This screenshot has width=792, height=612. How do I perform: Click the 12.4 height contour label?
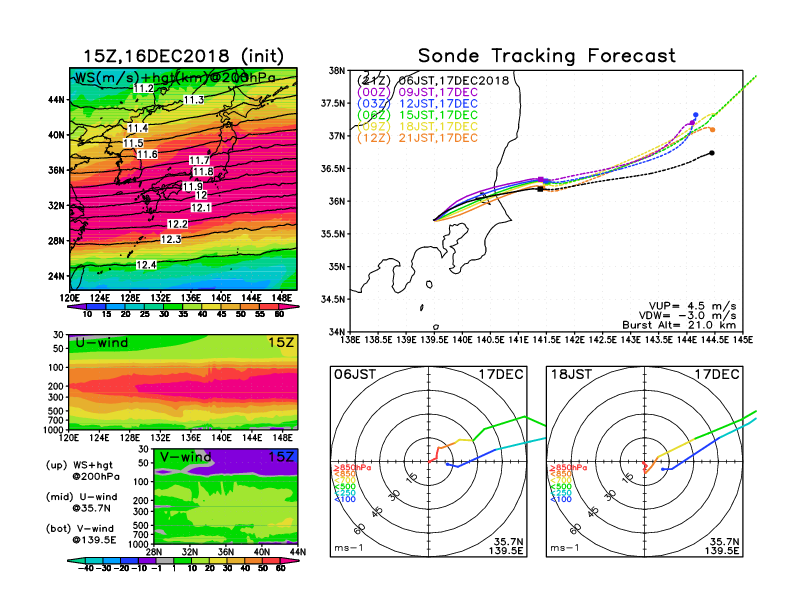coord(146,265)
